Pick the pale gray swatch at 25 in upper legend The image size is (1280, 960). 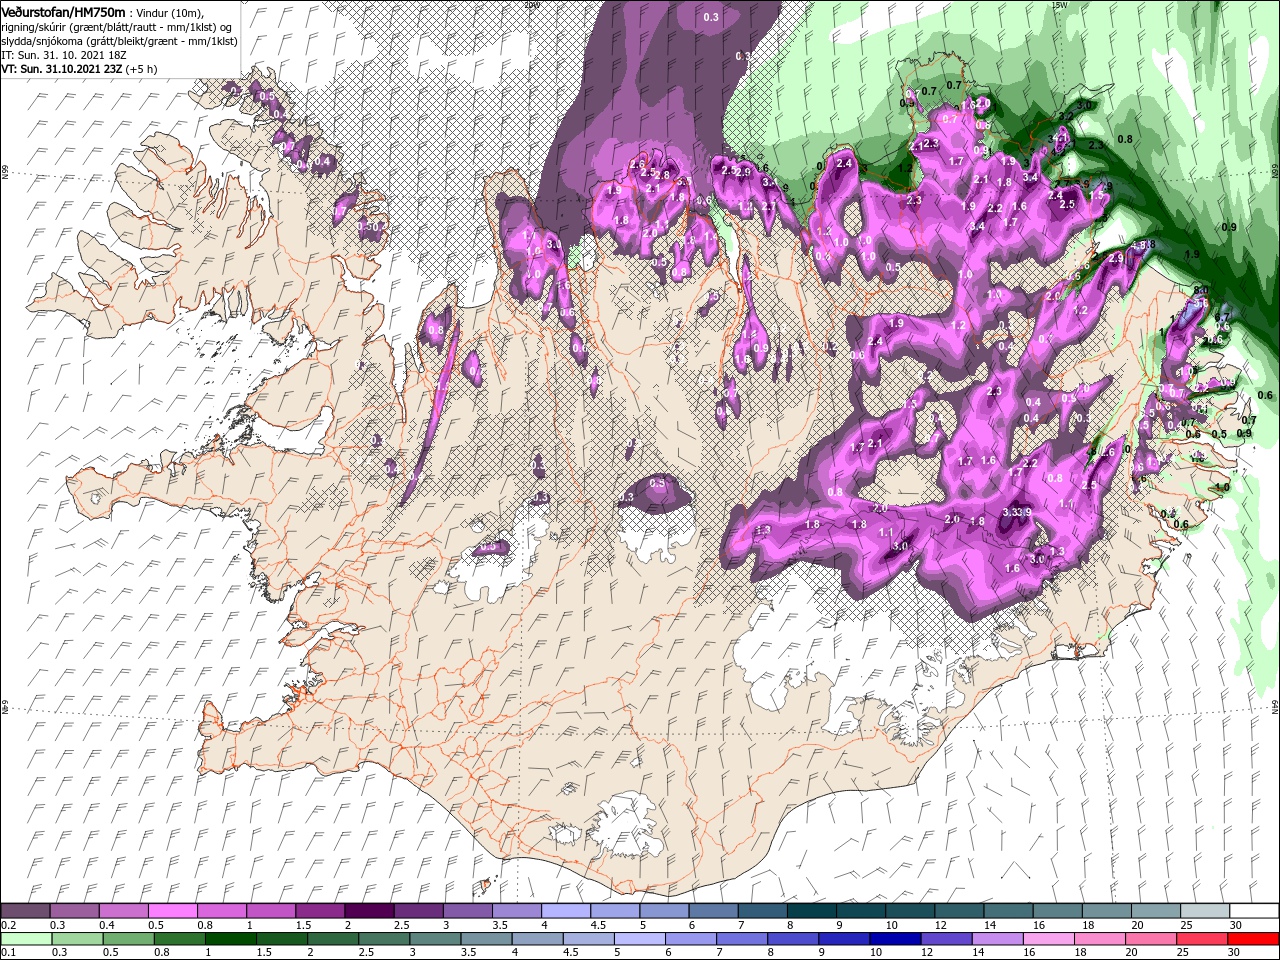point(1204,911)
